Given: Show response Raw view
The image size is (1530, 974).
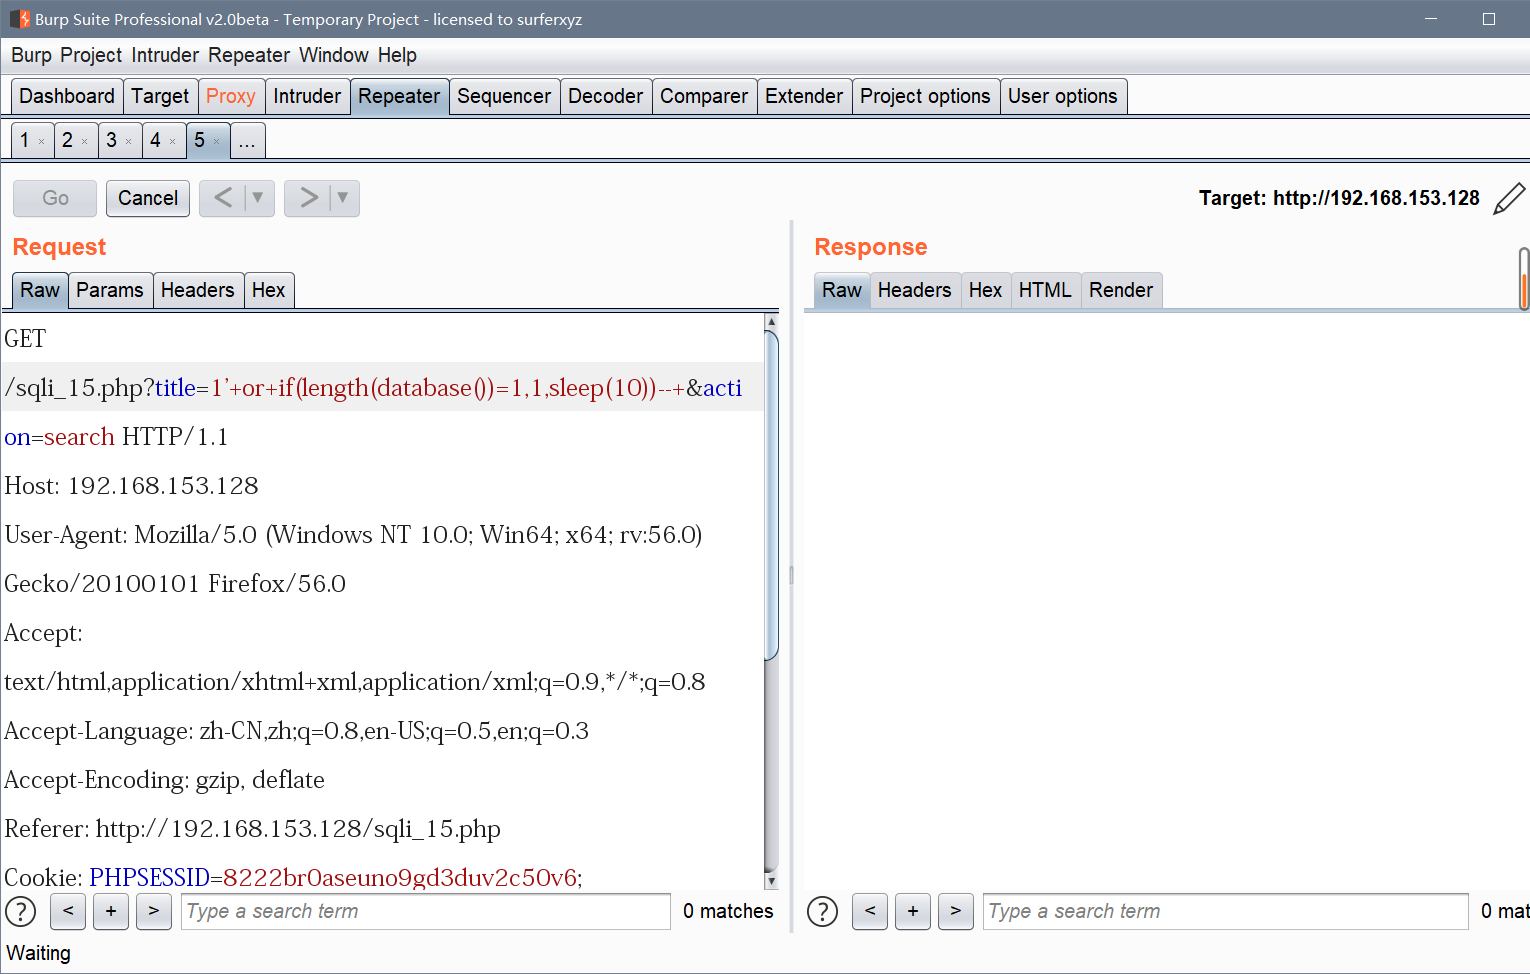Looking at the screenshot, I should (842, 290).
